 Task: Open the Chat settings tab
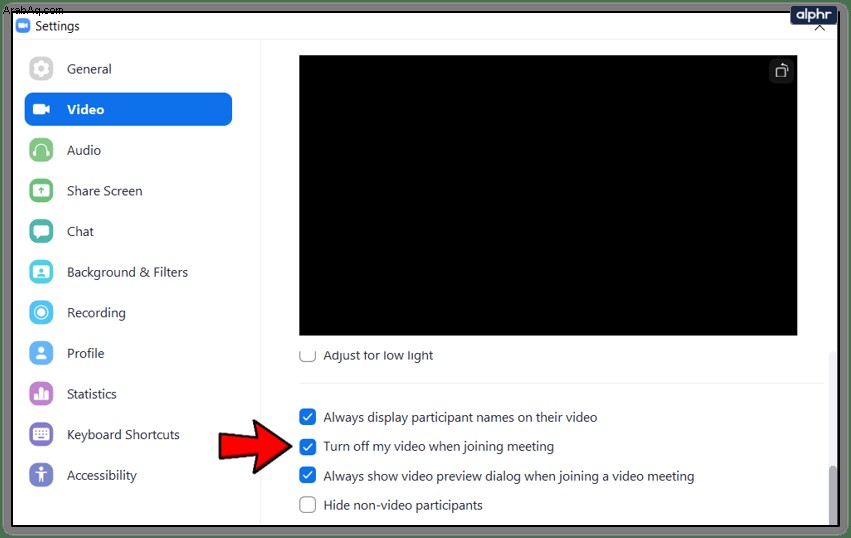pos(128,231)
